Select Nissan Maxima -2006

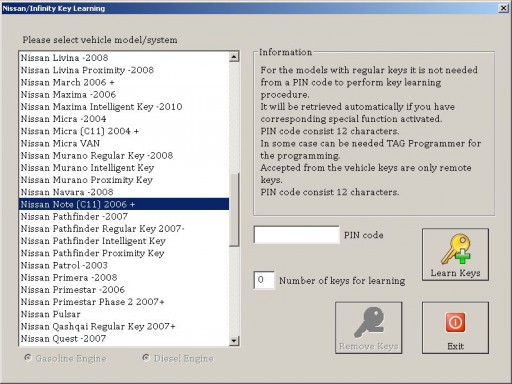point(124,94)
